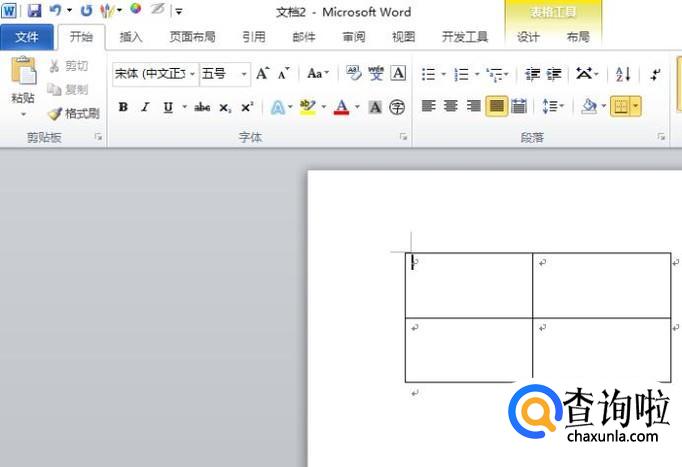Switch to the View tab
Viewport: 682px width, 467px height.
[404, 37]
